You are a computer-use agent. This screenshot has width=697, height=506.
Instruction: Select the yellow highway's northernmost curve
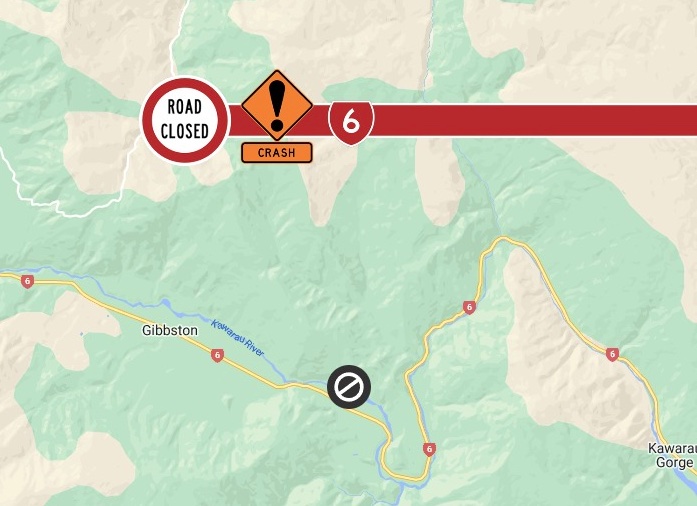click(503, 240)
